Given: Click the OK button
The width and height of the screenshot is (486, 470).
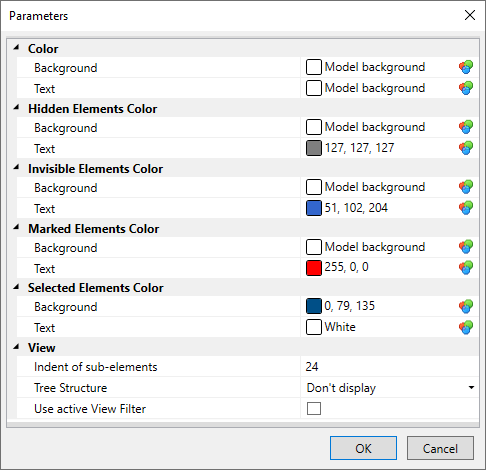Looking at the screenshot, I should point(363,448).
